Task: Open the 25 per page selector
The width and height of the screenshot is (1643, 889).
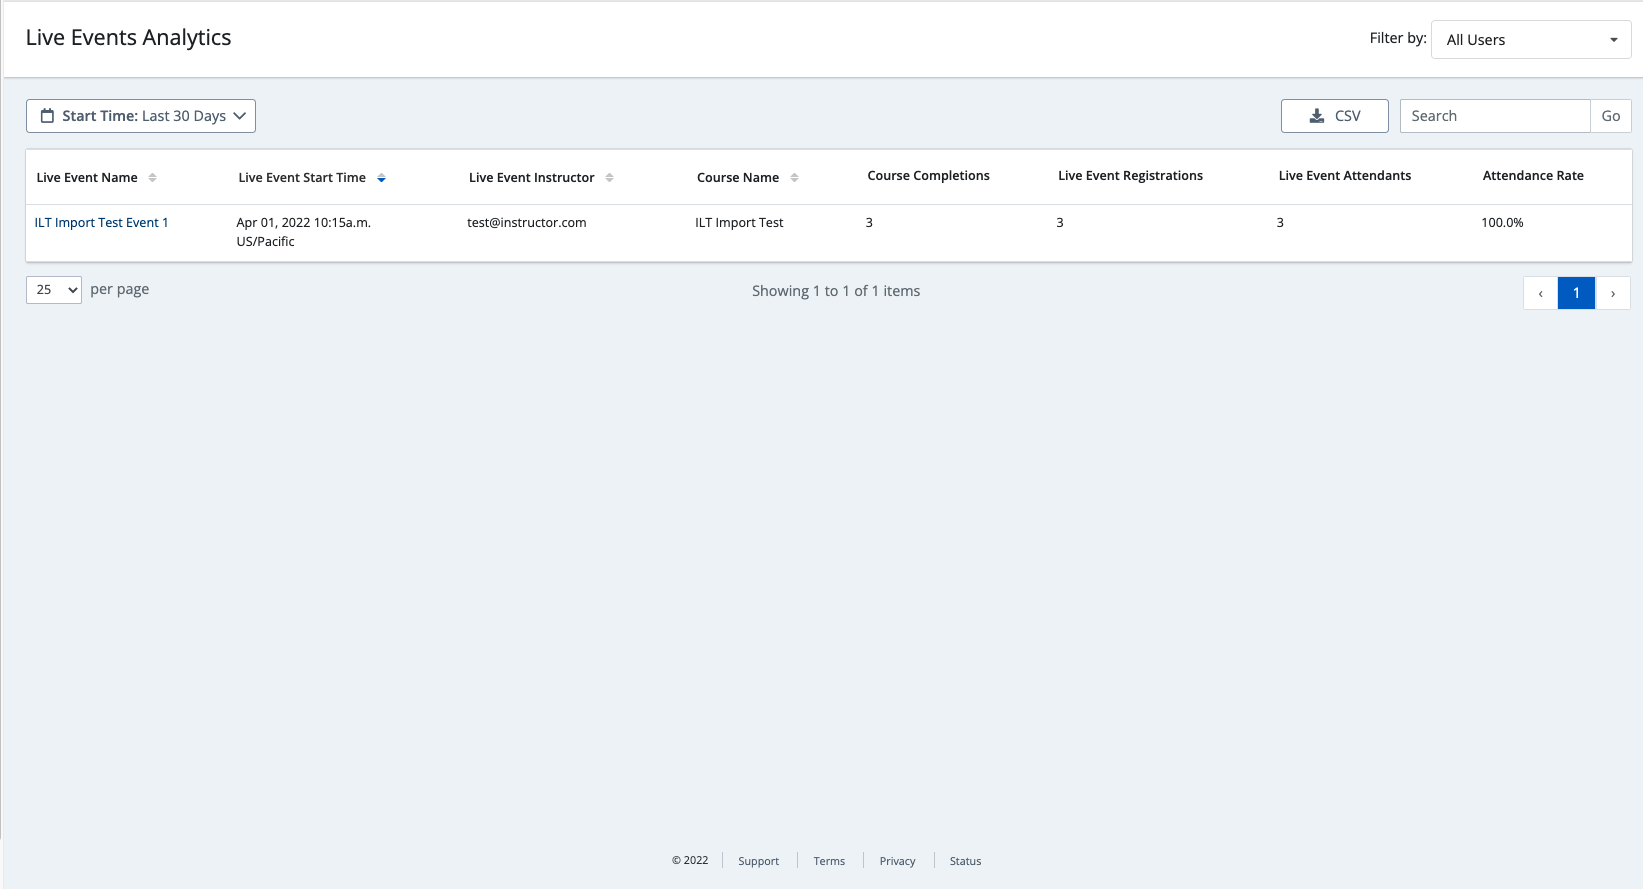Action: pyautogui.click(x=54, y=290)
